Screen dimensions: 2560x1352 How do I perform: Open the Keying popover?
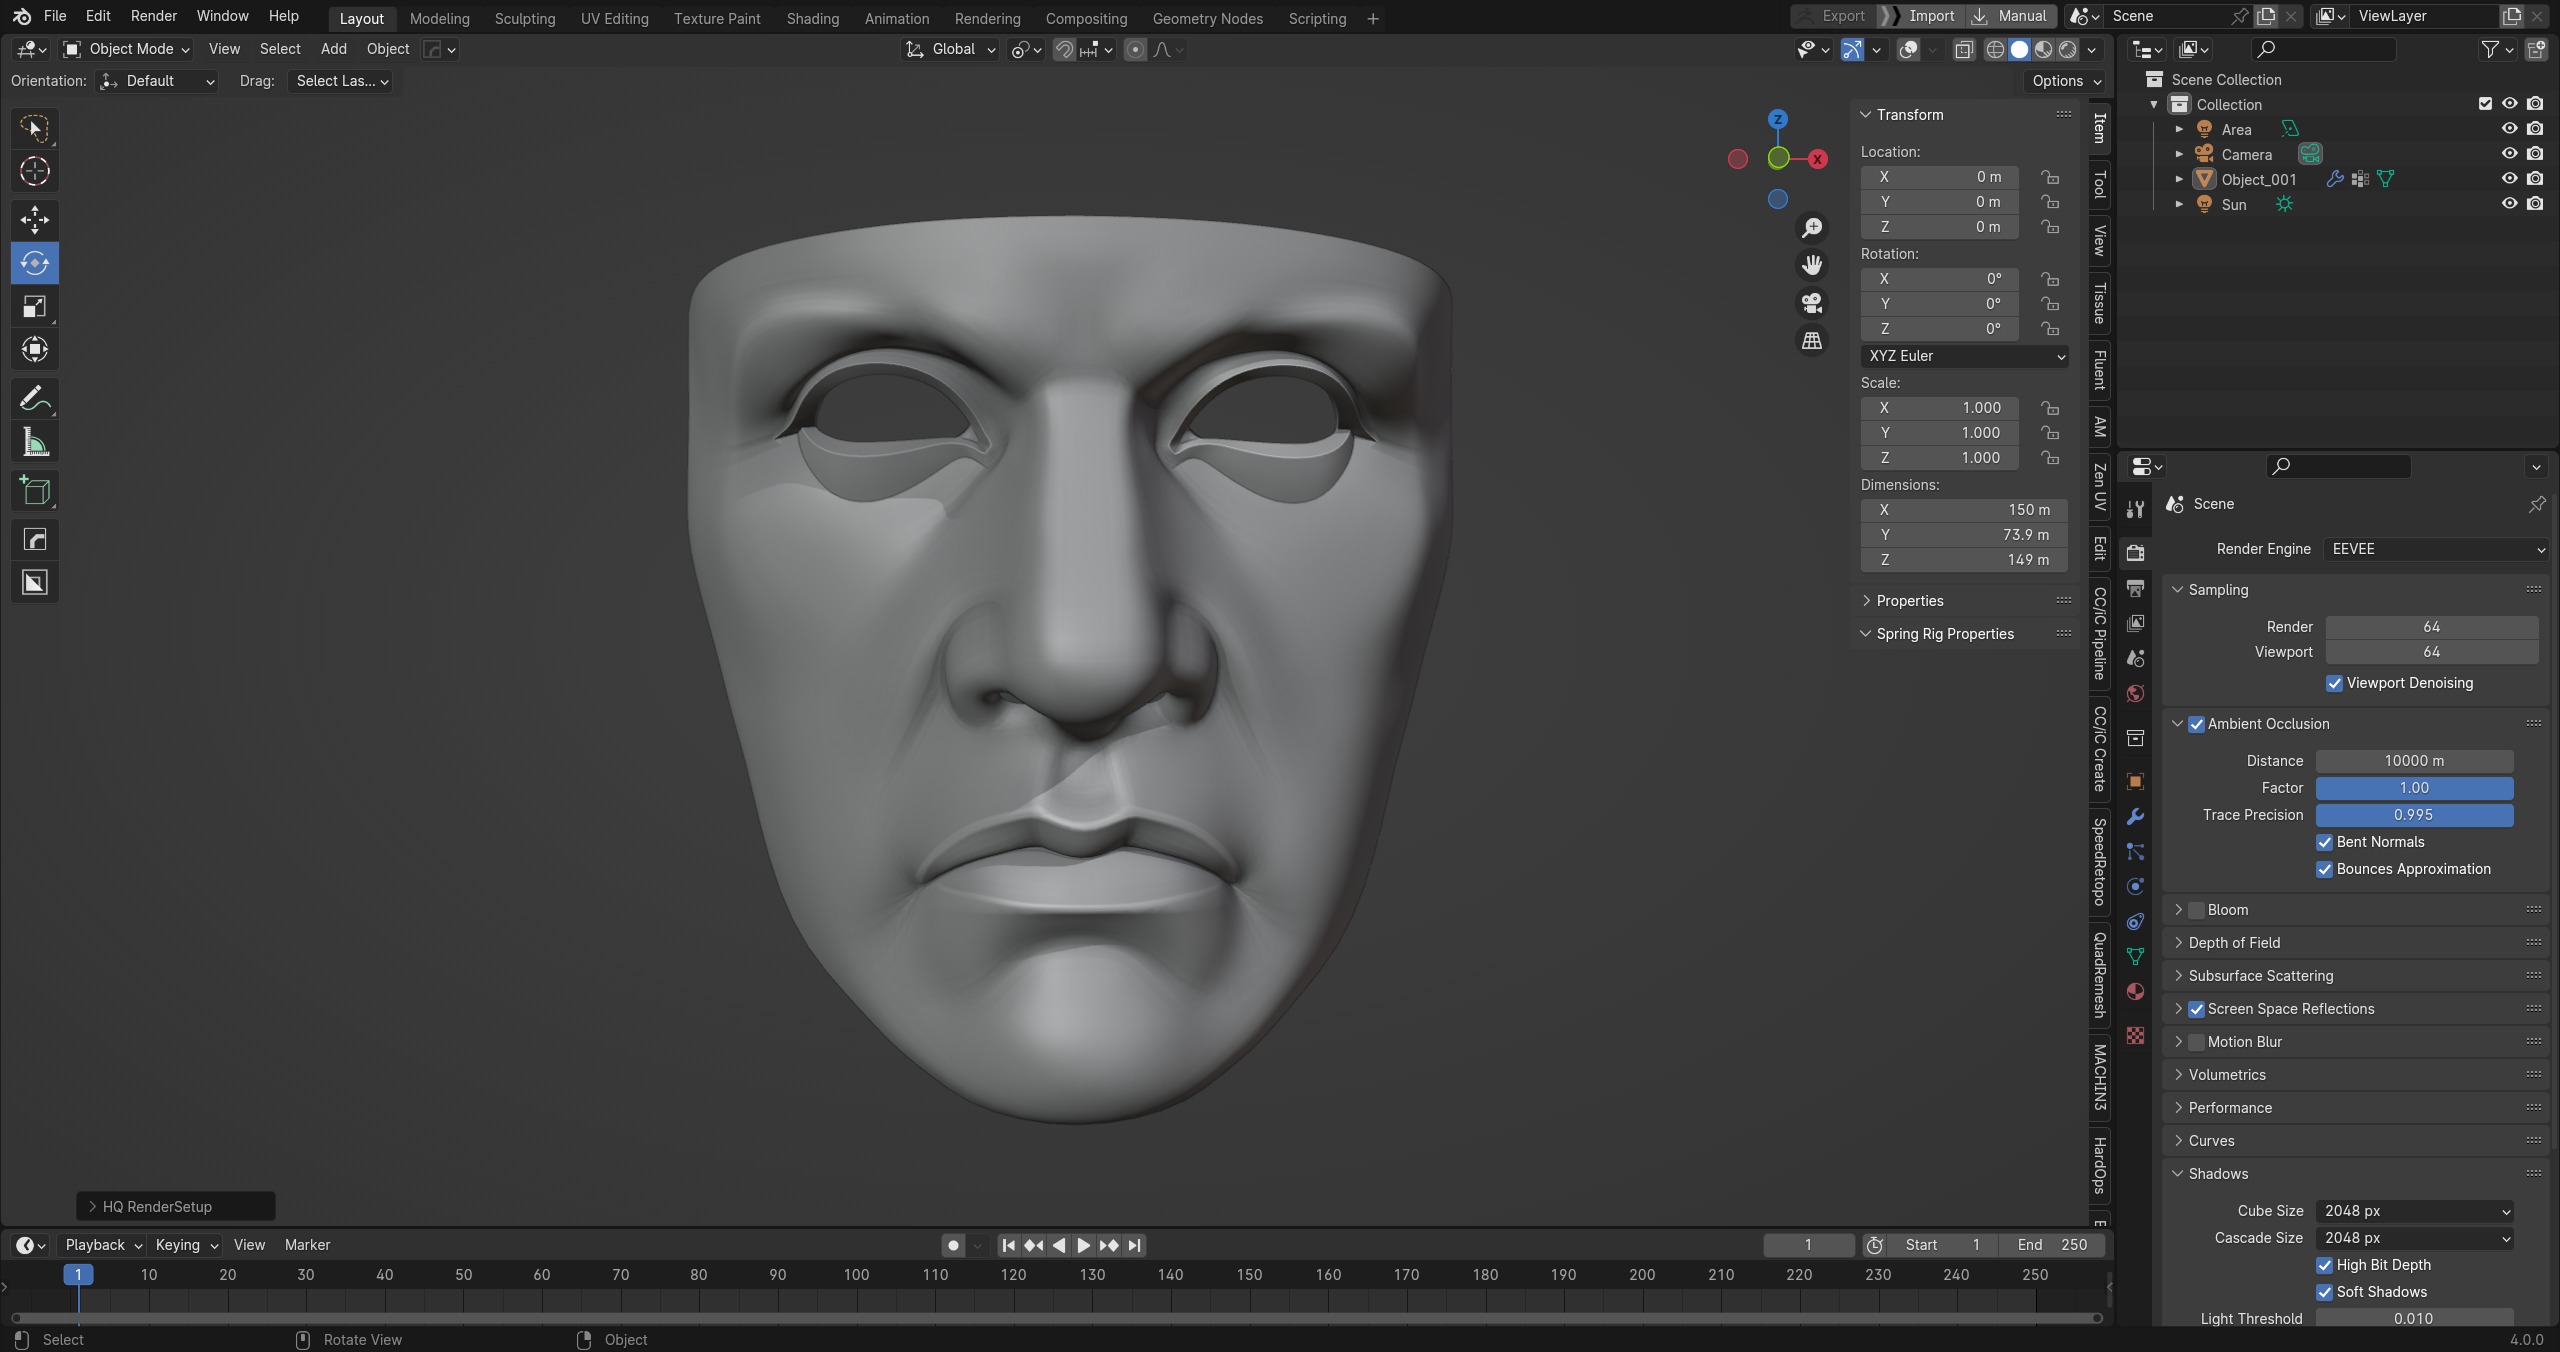tap(186, 1245)
